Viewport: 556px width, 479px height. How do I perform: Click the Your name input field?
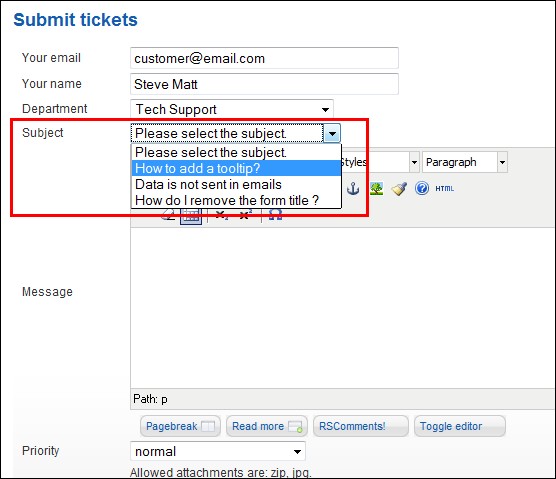(265, 84)
